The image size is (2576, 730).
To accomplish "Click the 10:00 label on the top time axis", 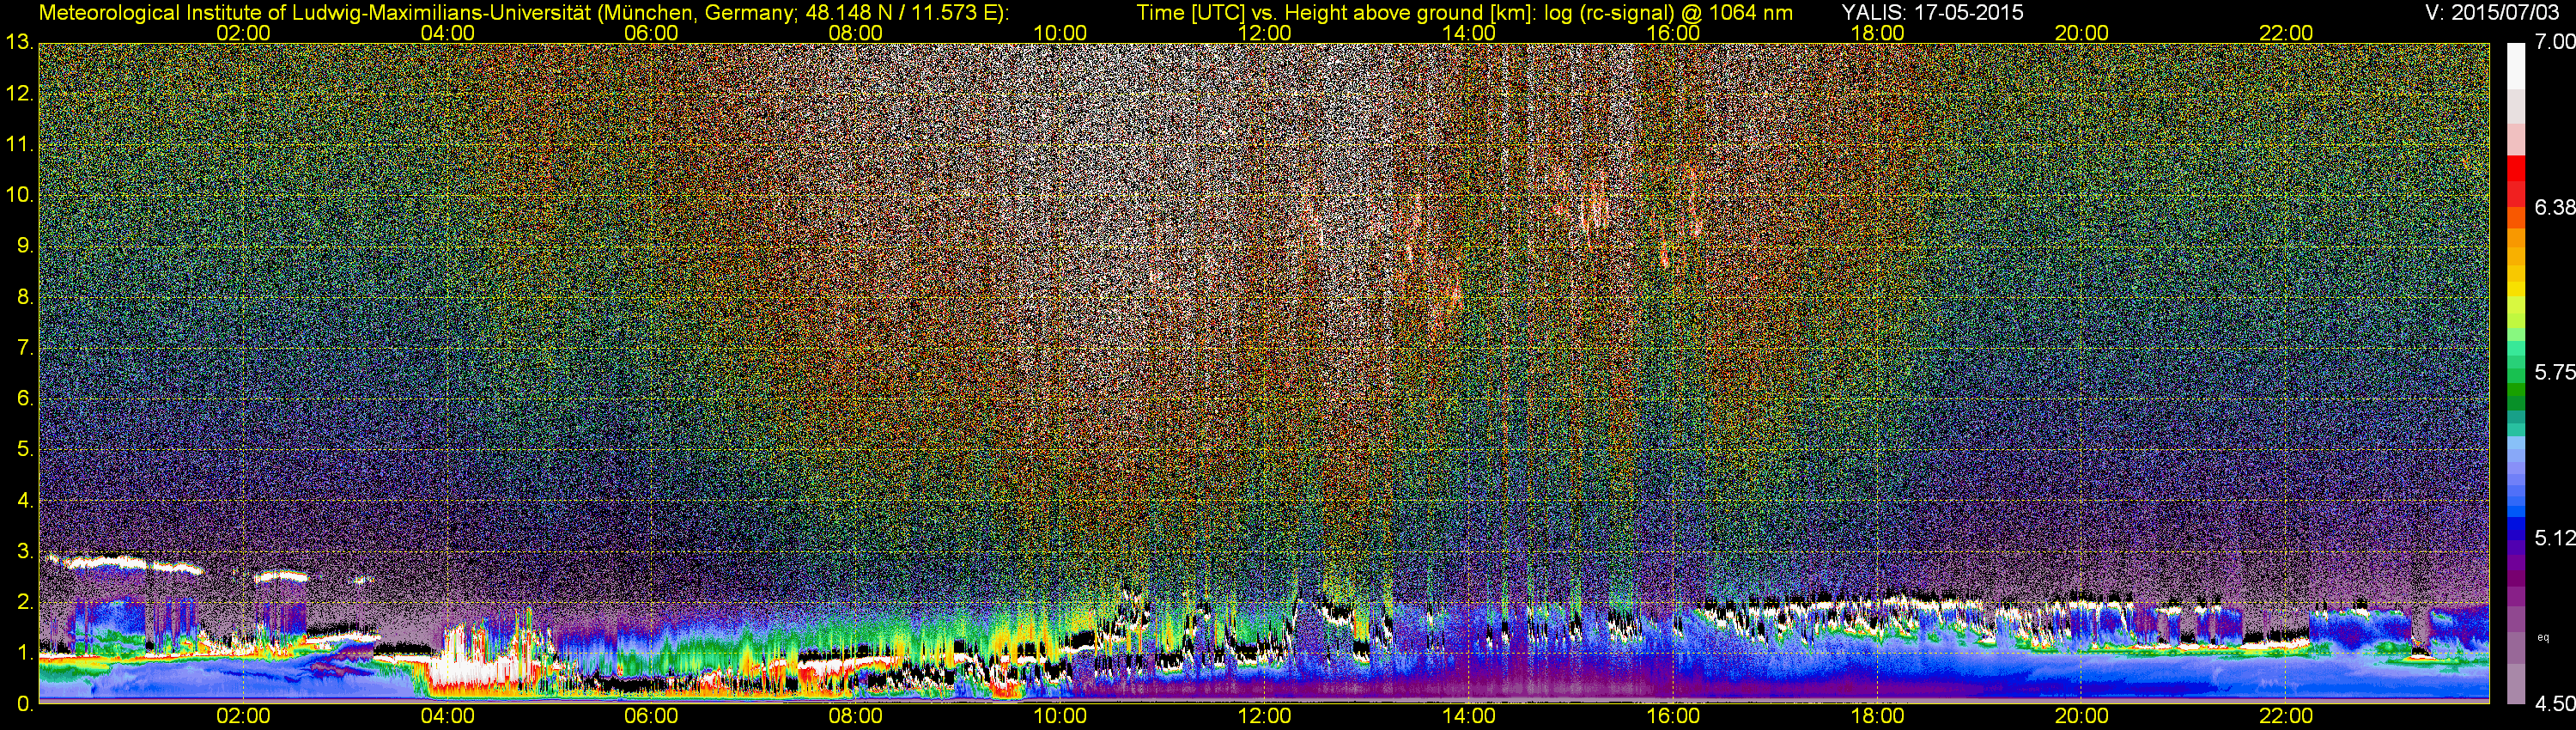I will point(1060,33).
